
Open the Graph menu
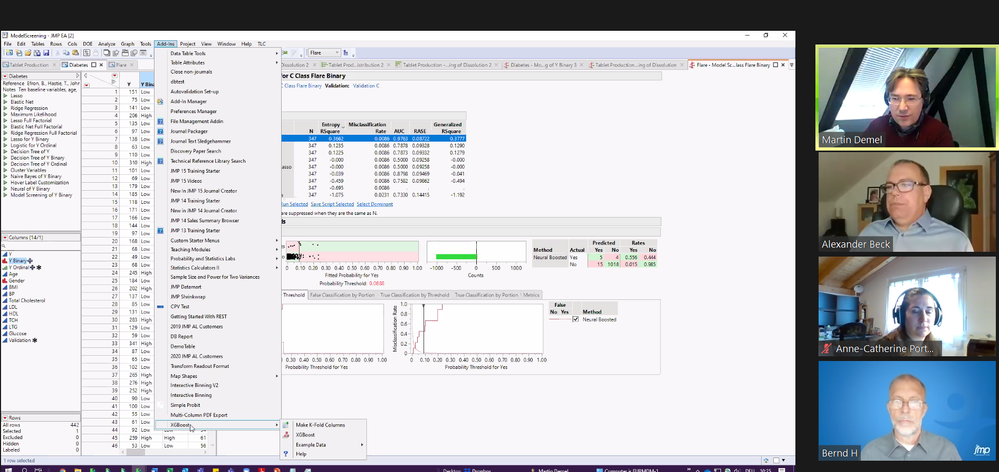[127, 44]
